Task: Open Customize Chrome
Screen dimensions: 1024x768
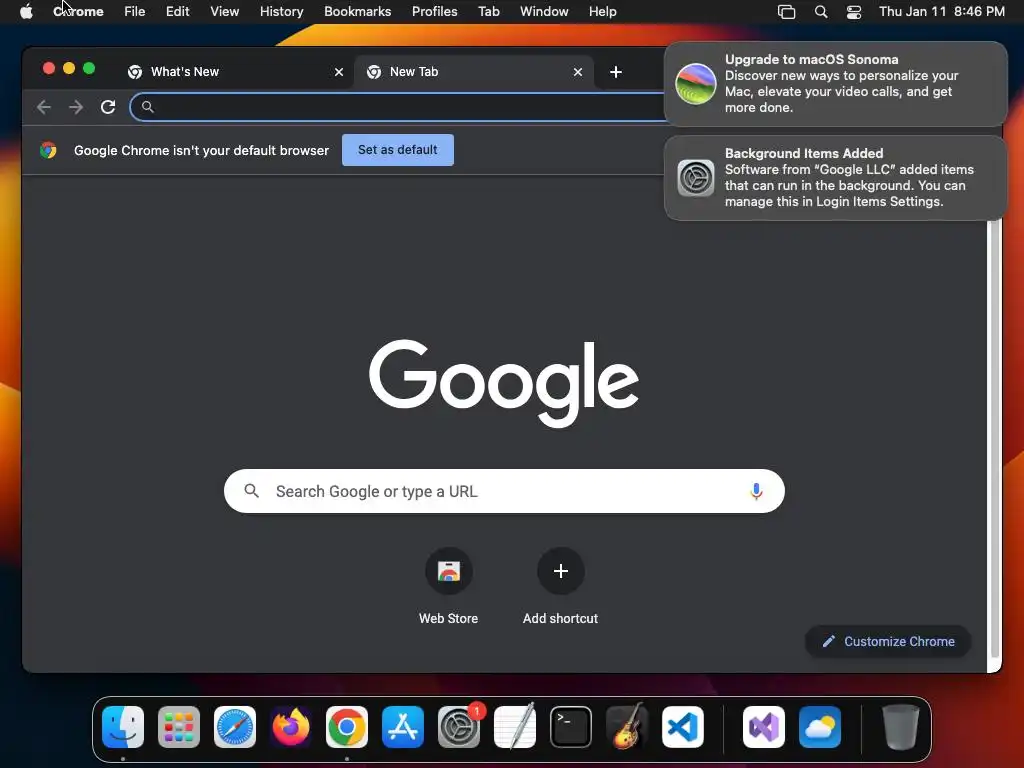Action: tap(888, 641)
